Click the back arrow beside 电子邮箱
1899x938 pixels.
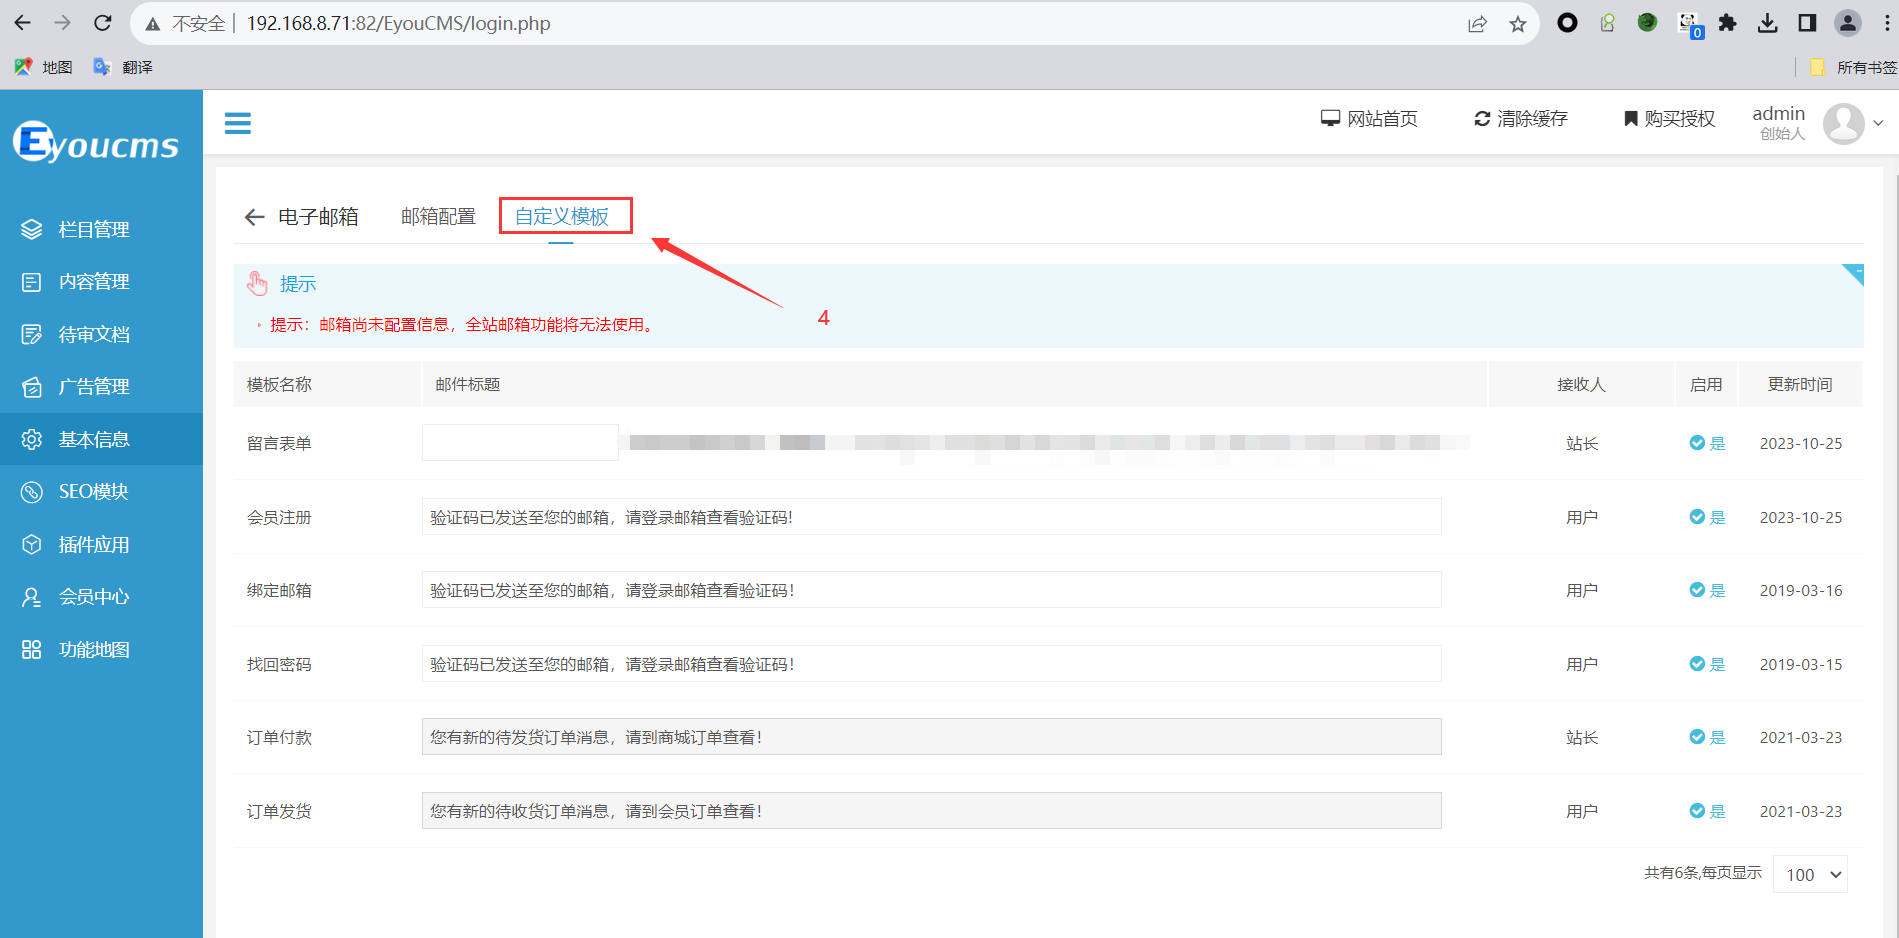(x=254, y=217)
